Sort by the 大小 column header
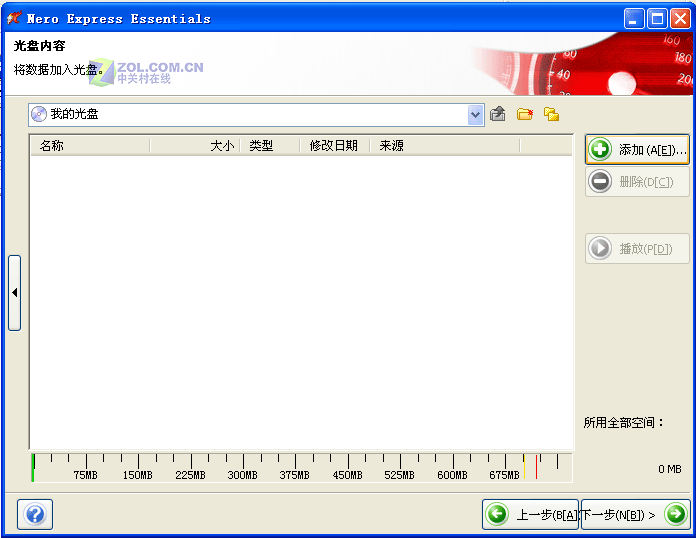 pyautogui.click(x=195, y=146)
